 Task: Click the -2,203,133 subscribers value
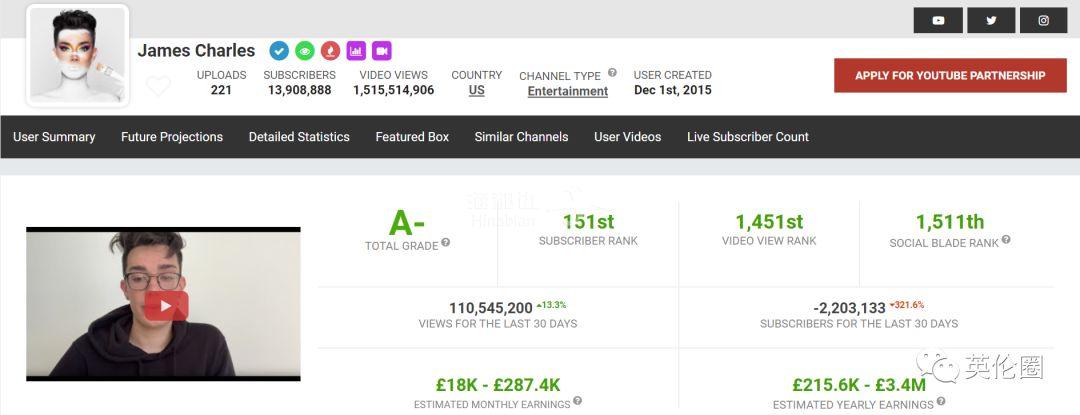tap(849, 308)
